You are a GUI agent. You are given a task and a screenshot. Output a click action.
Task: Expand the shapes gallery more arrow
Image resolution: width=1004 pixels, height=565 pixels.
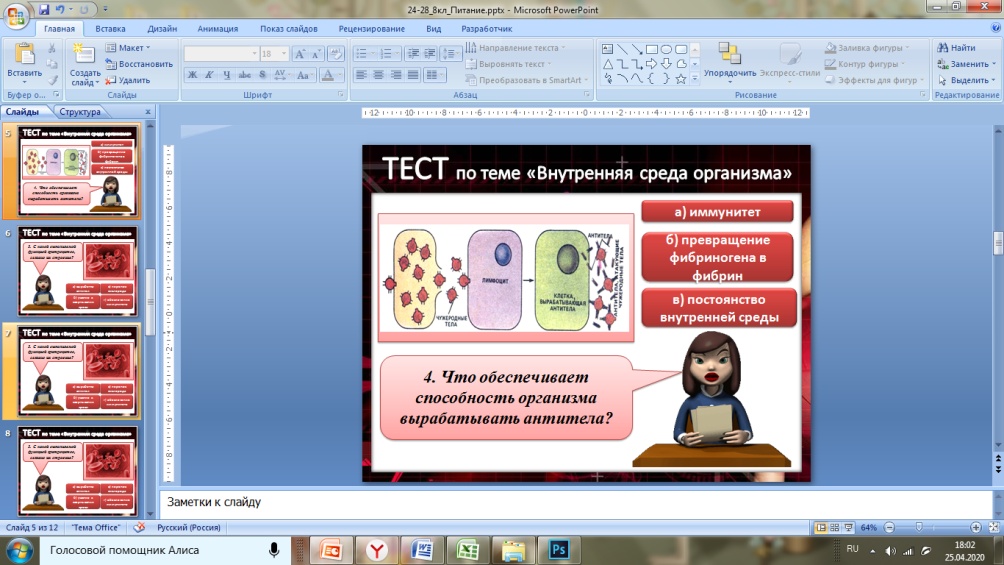pos(695,80)
